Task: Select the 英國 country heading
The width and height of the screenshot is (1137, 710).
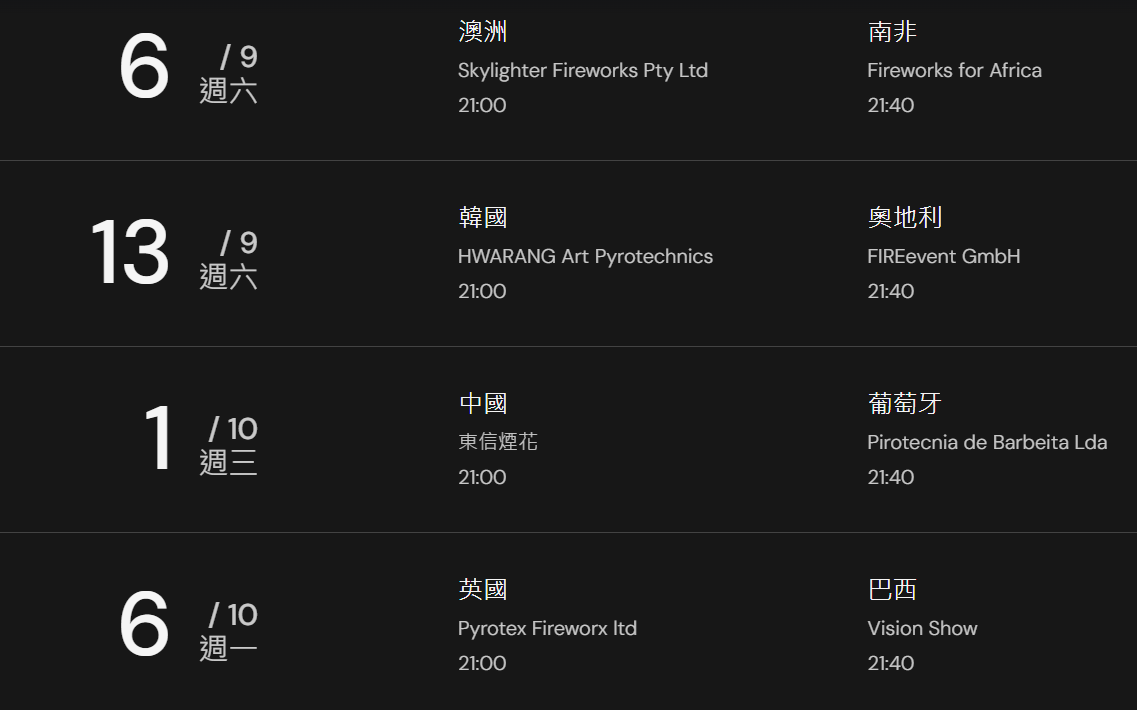Action: tap(483, 590)
